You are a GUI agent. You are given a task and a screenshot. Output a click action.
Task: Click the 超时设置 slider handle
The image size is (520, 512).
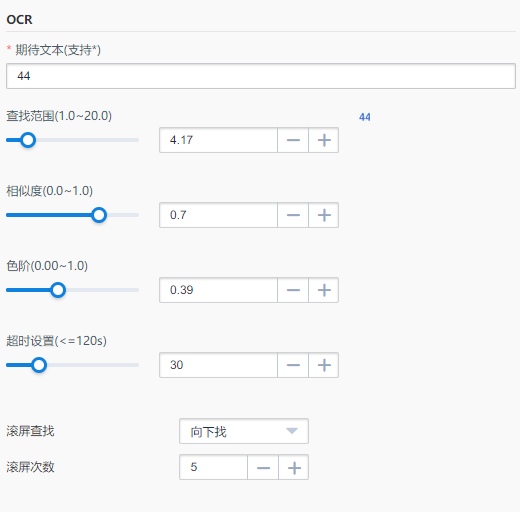point(39,365)
